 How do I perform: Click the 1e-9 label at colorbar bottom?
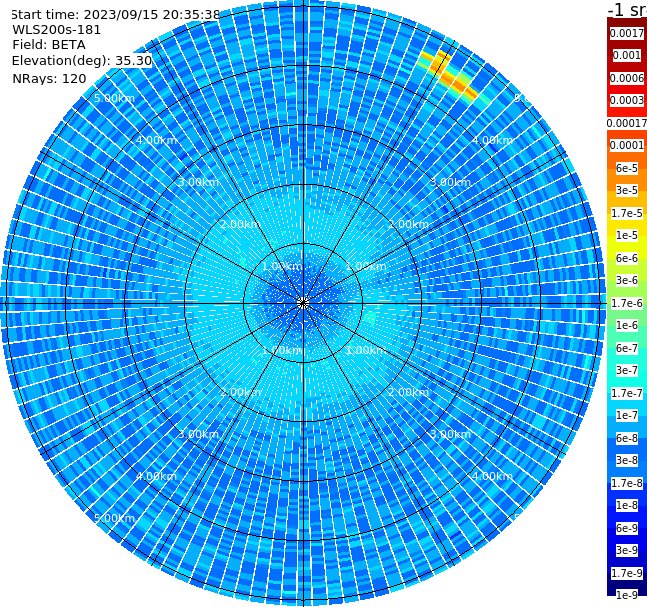pos(627,595)
